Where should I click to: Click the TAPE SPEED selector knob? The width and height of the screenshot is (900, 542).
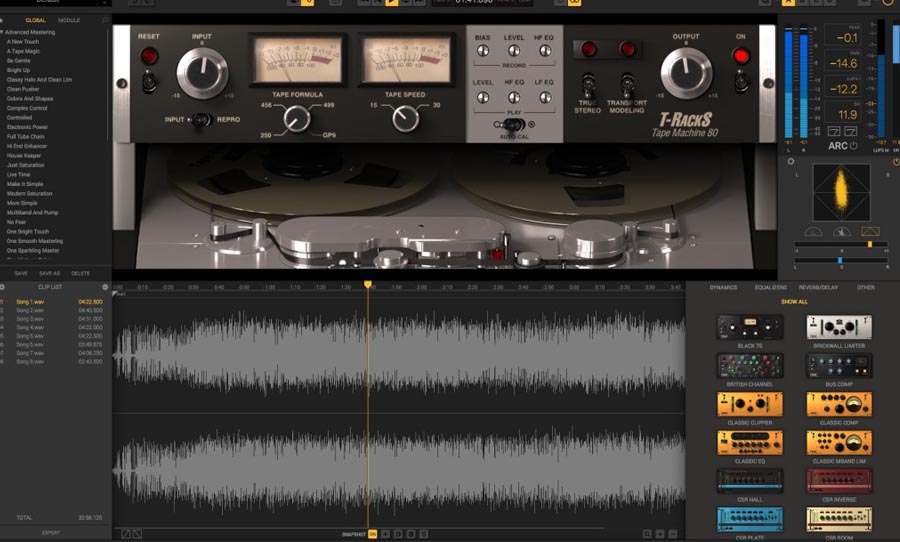(x=405, y=119)
